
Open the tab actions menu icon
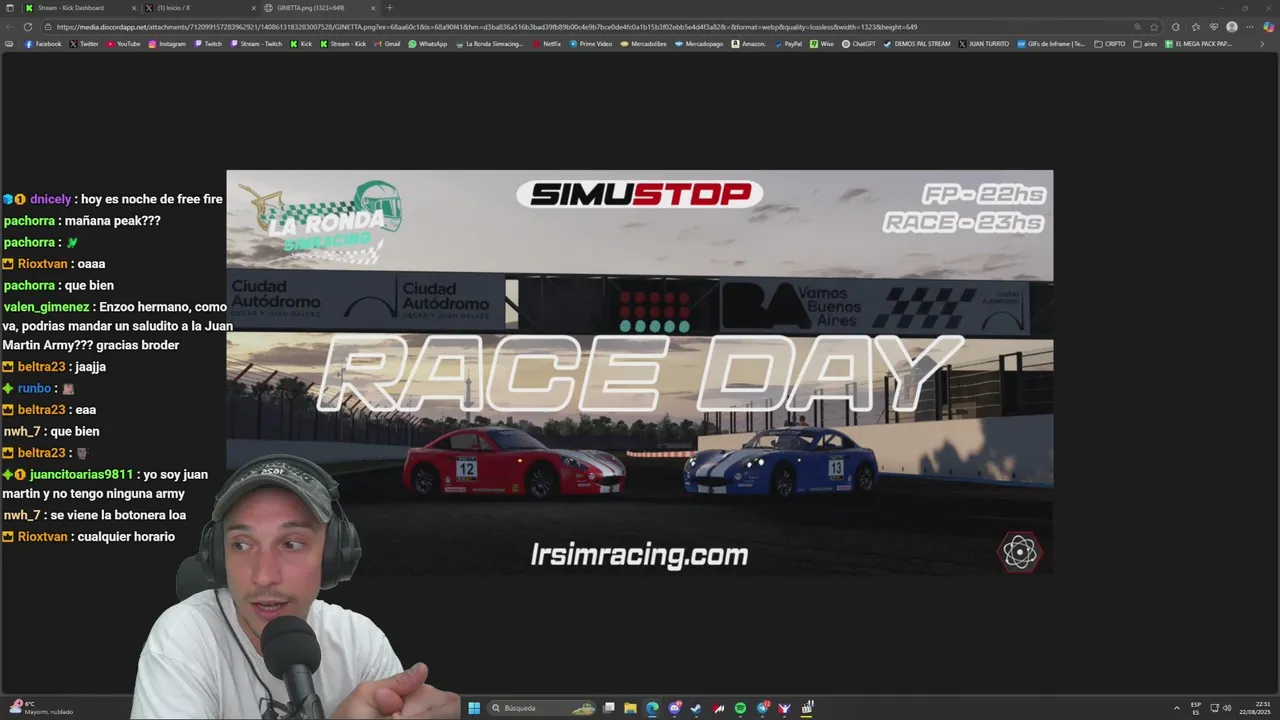pos(9,8)
